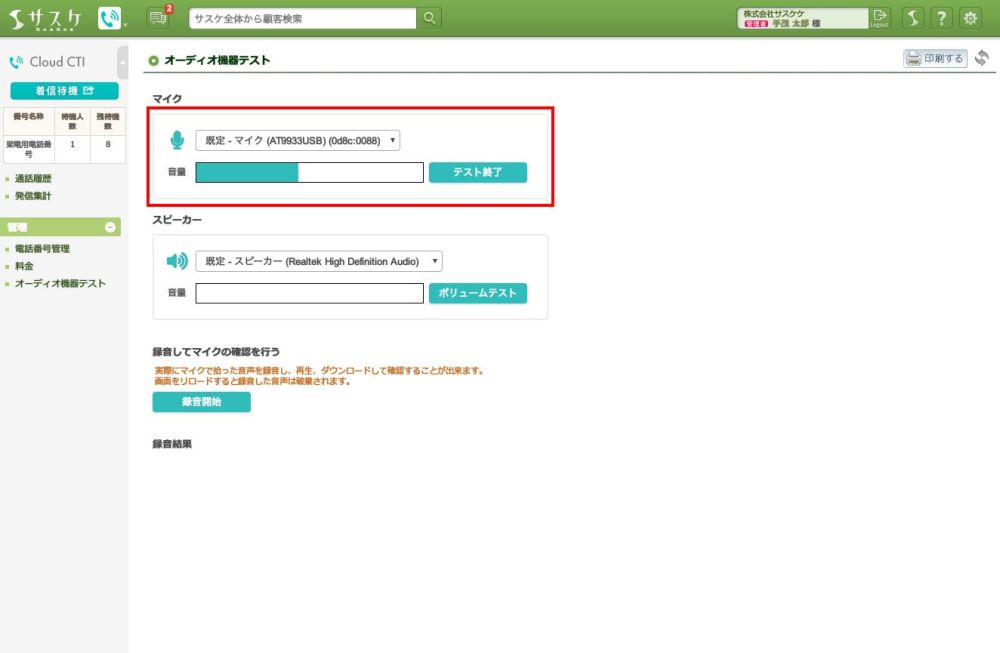Screen dimensions: 1000x653
Task: Open 通話履歴 in the sidebar
Action: coord(33,179)
